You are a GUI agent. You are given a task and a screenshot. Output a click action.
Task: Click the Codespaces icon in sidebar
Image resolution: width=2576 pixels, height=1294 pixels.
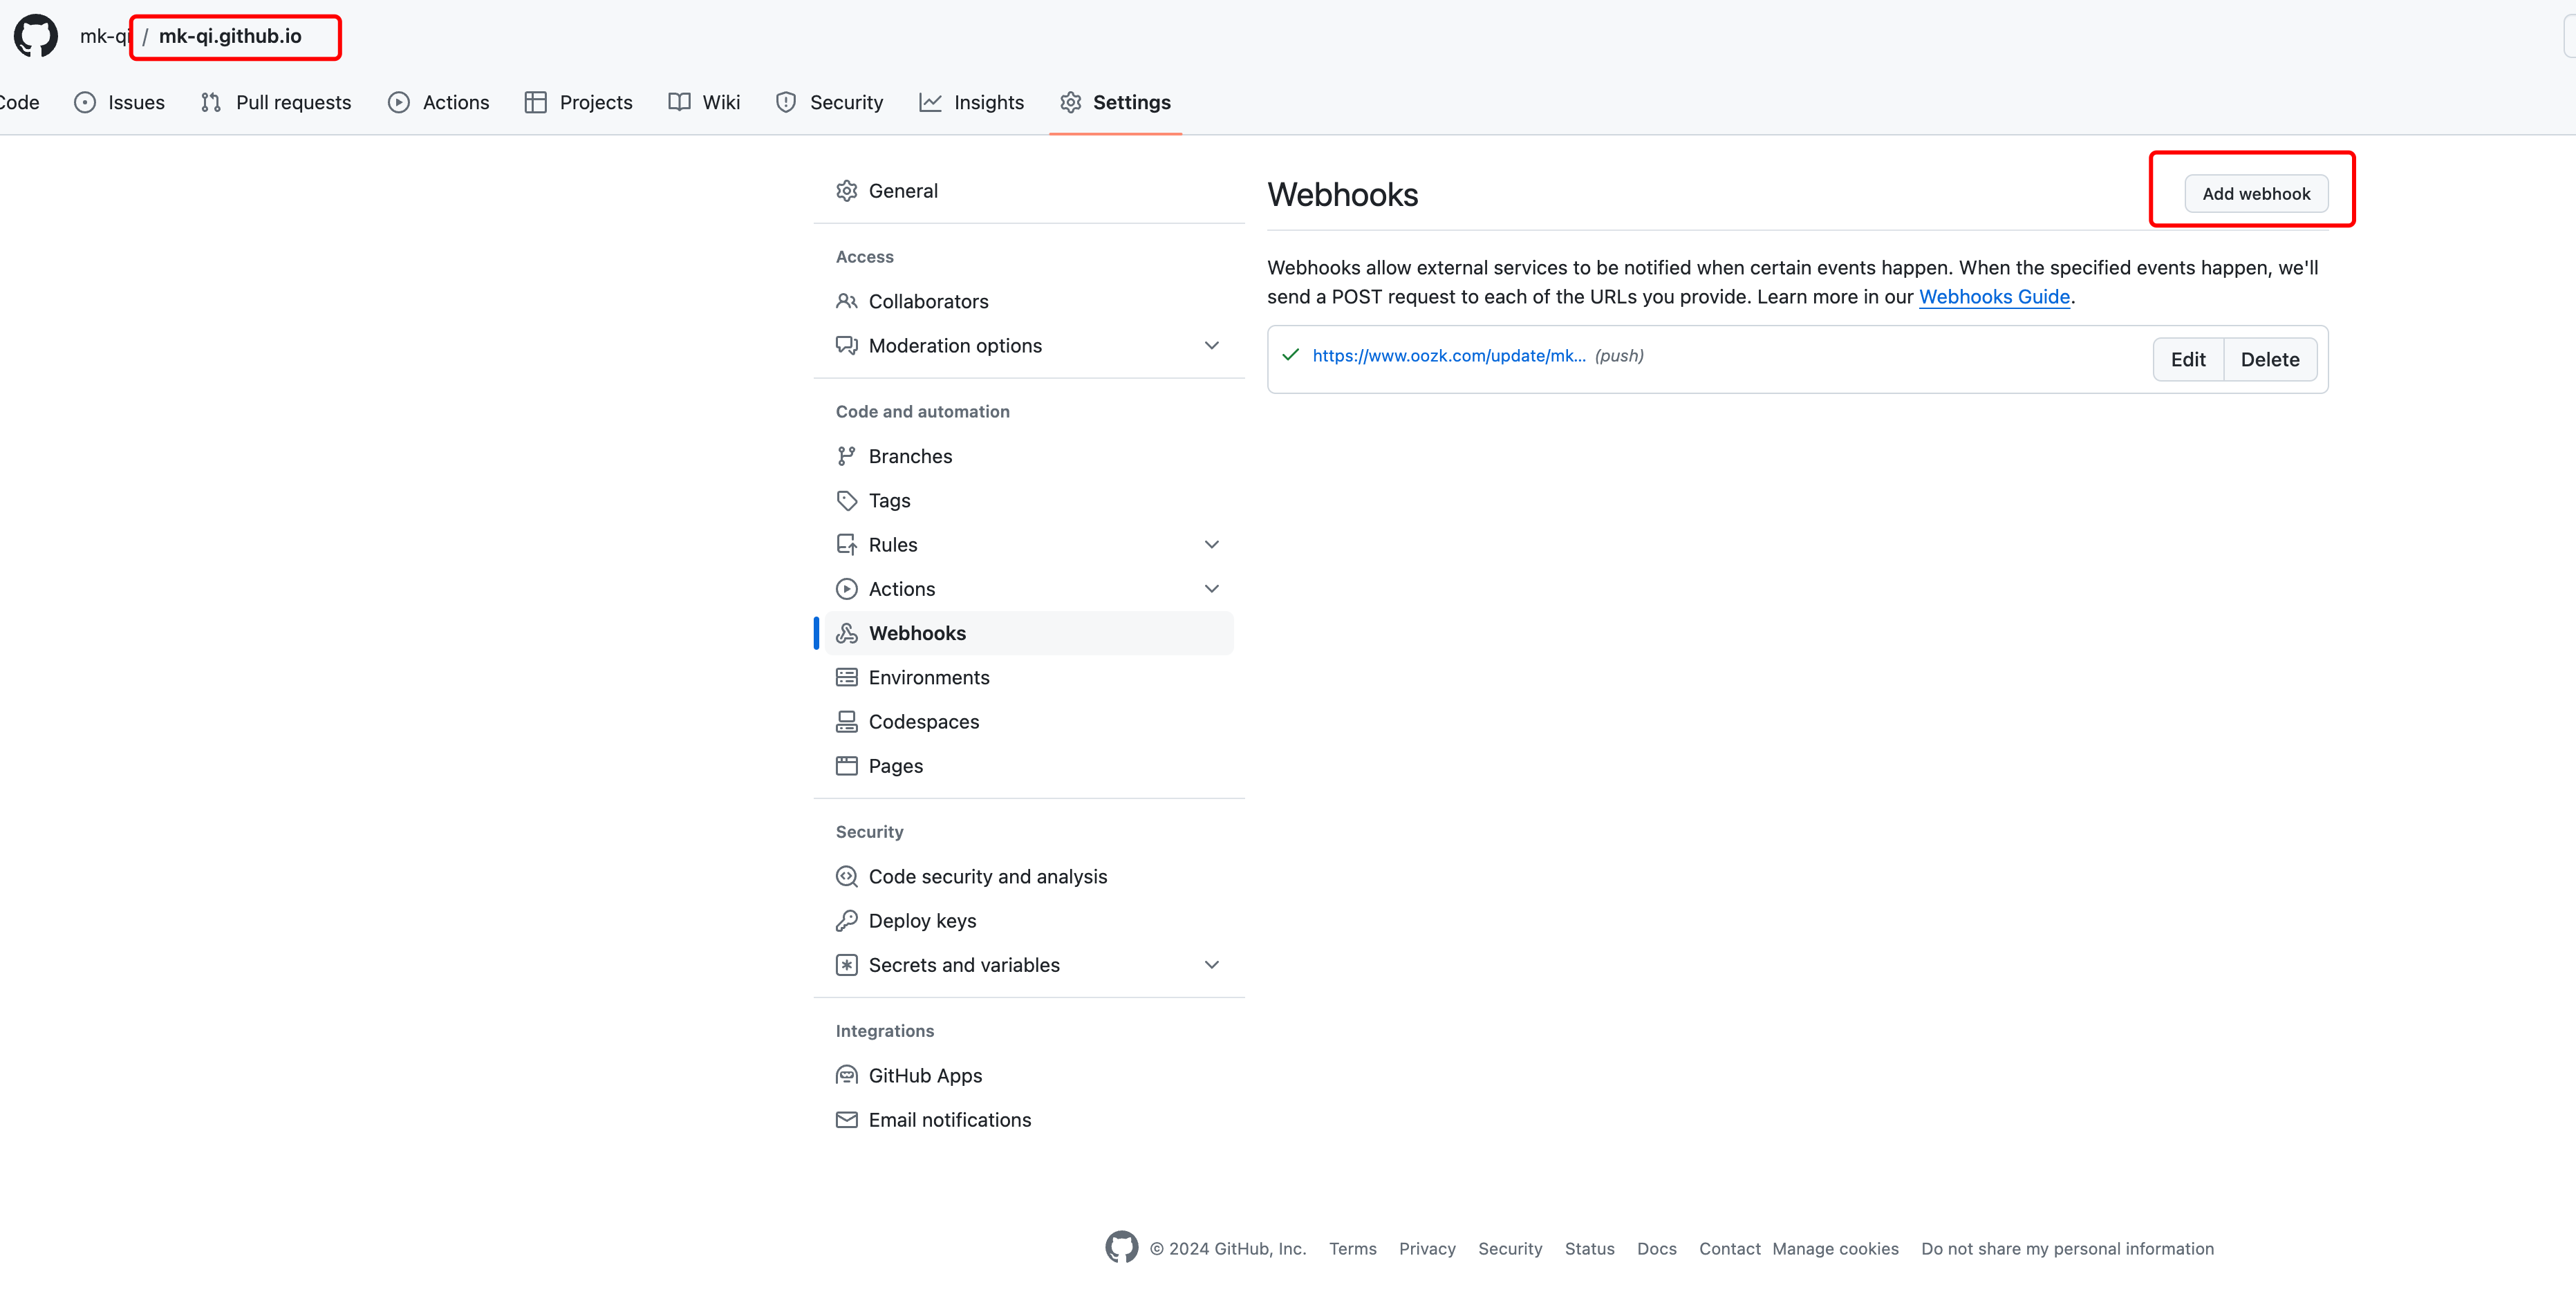coord(846,721)
